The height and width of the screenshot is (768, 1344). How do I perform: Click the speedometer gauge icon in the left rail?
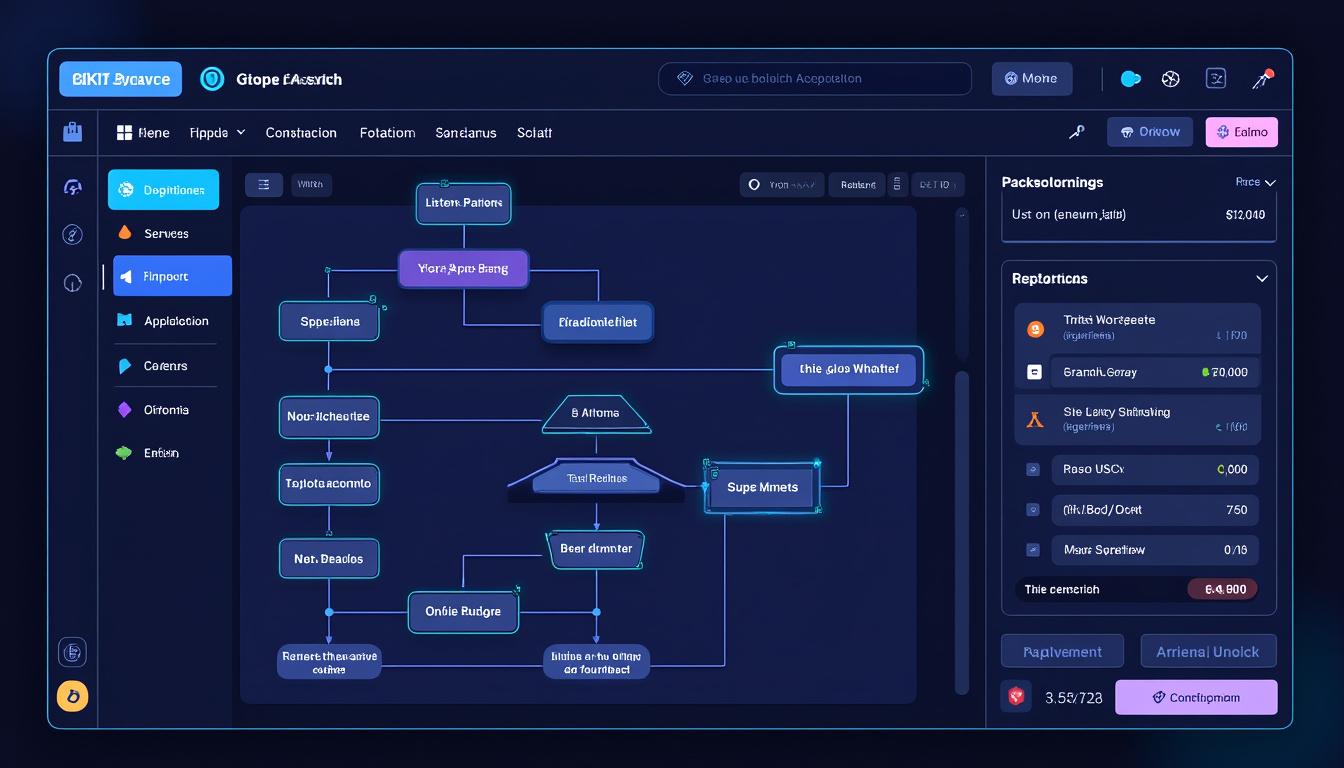(72, 188)
